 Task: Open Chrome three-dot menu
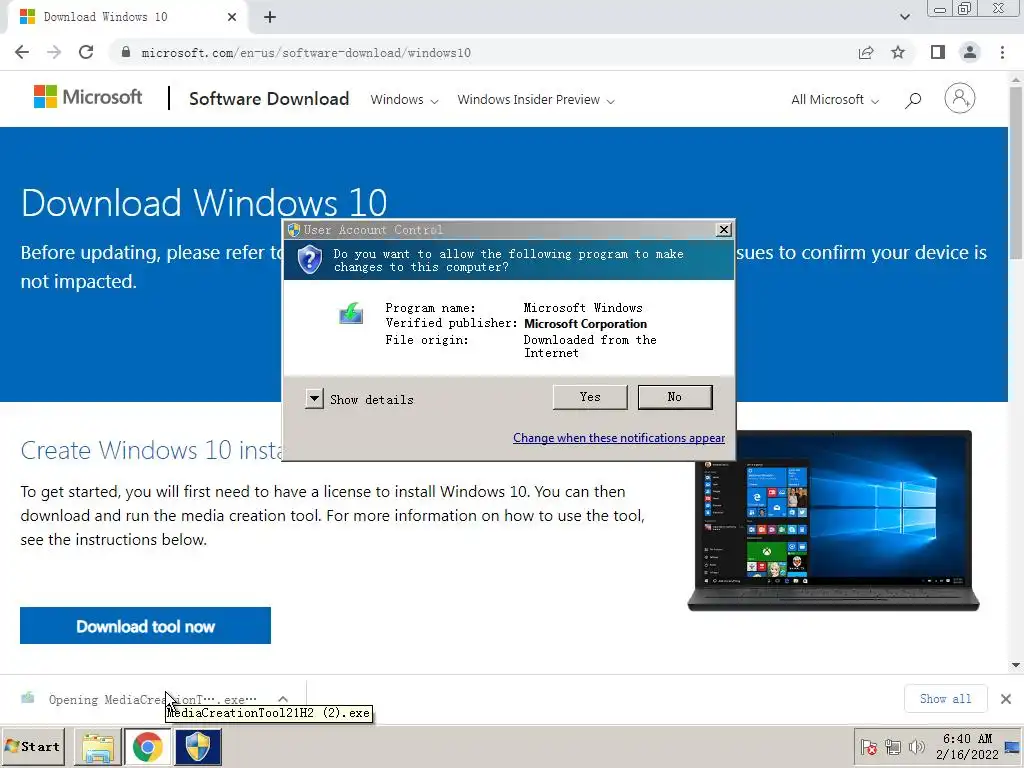click(x=1002, y=52)
